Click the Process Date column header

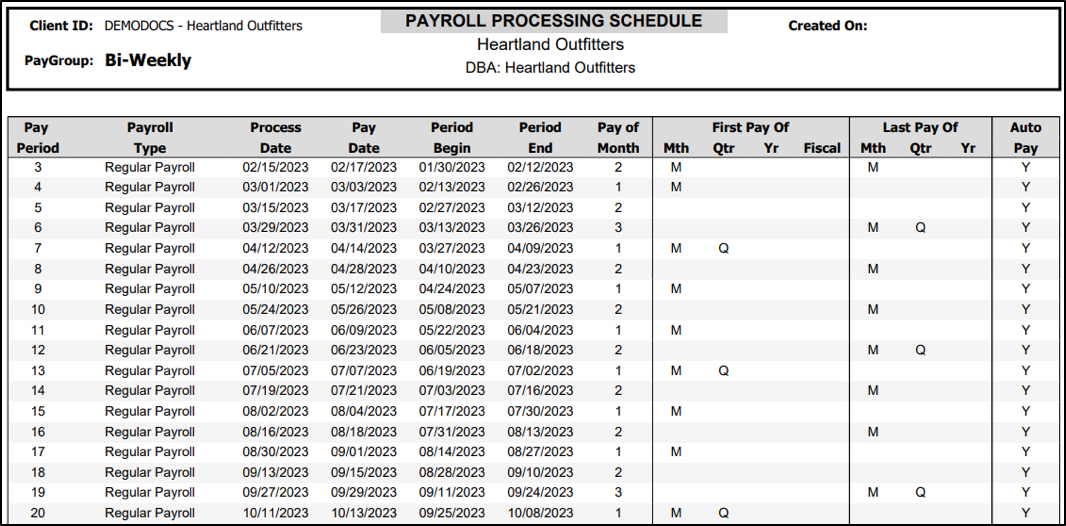tap(275, 138)
